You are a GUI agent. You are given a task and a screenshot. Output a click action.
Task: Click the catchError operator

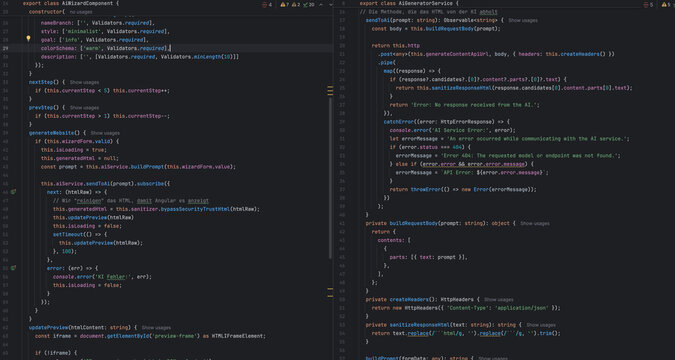pyautogui.click(x=399, y=122)
